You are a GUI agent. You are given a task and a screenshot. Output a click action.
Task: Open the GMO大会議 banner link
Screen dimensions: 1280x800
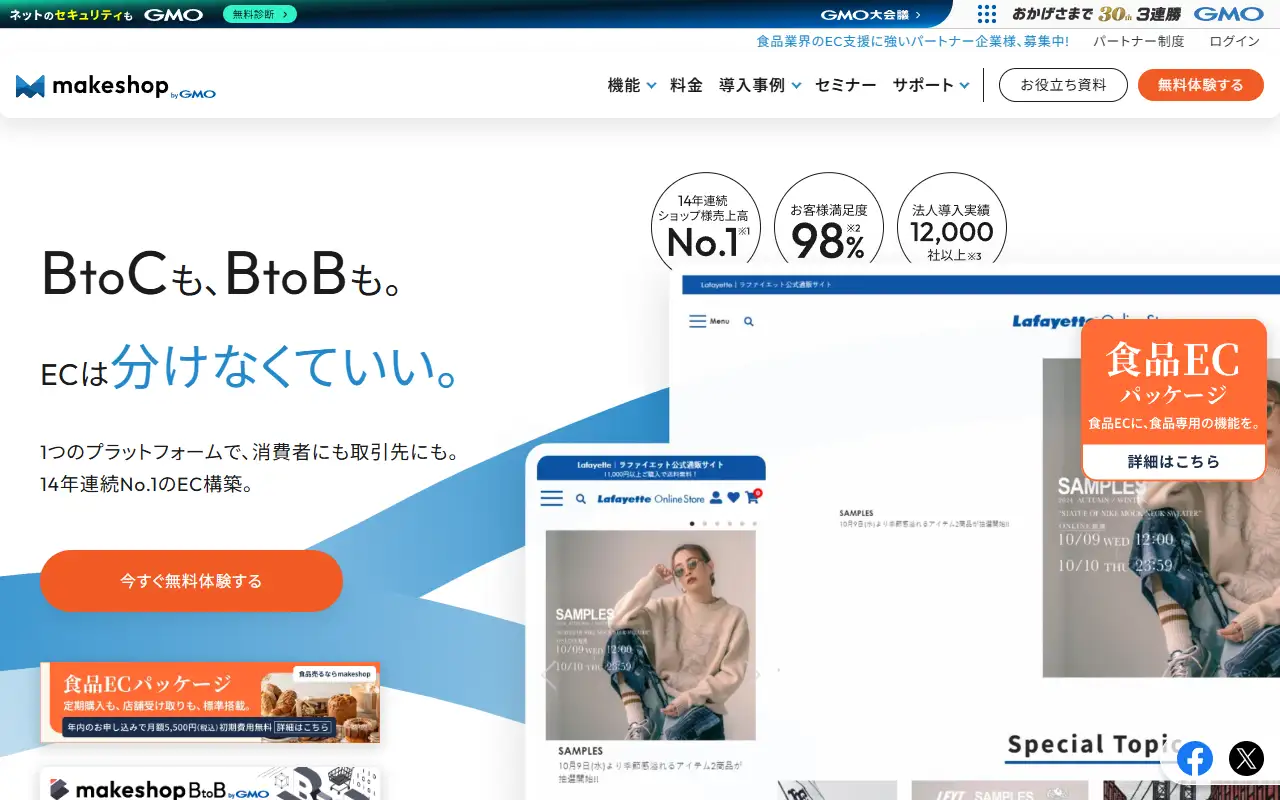coord(870,14)
